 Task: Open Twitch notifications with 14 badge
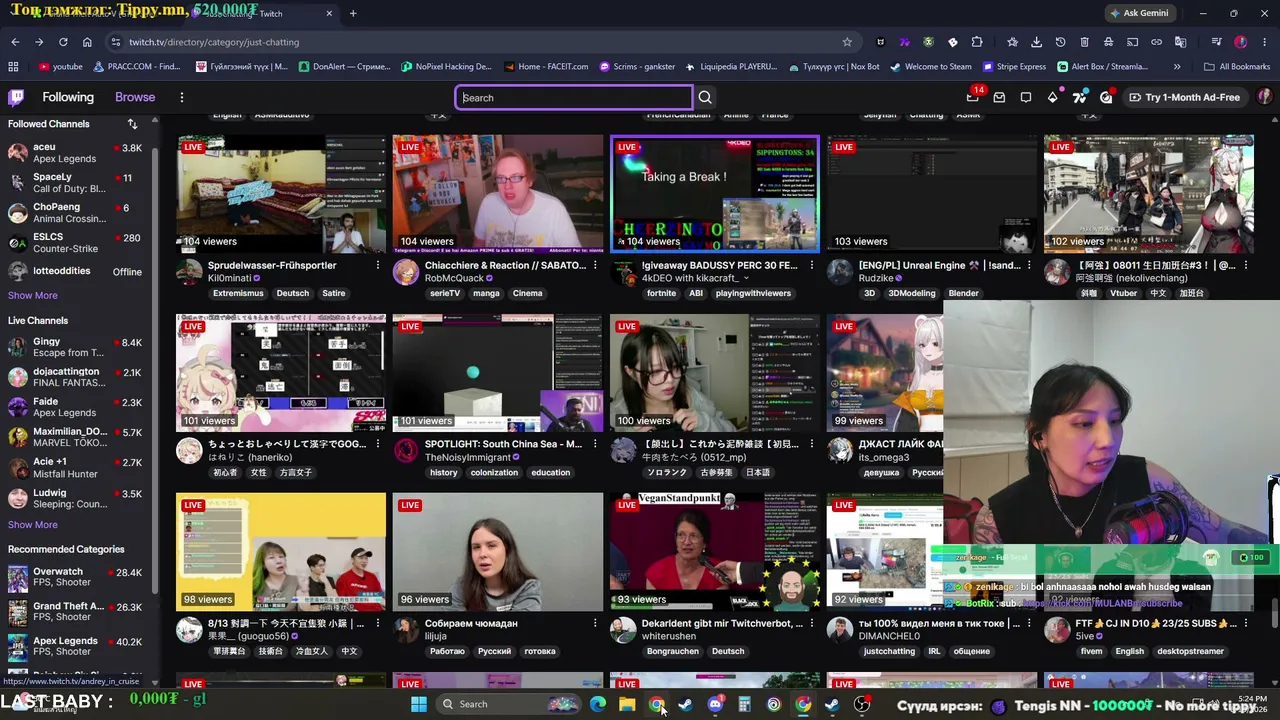coord(973,97)
